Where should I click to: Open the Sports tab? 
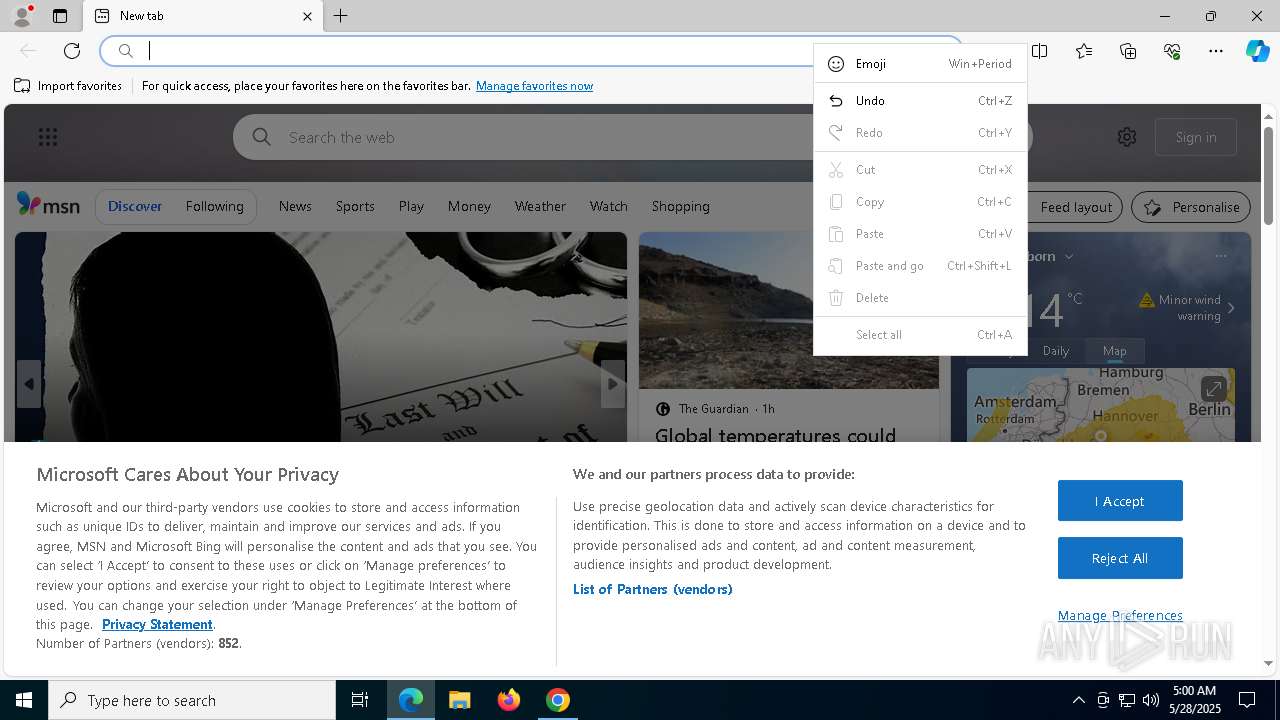pyautogui.click(x=355, y=206)
